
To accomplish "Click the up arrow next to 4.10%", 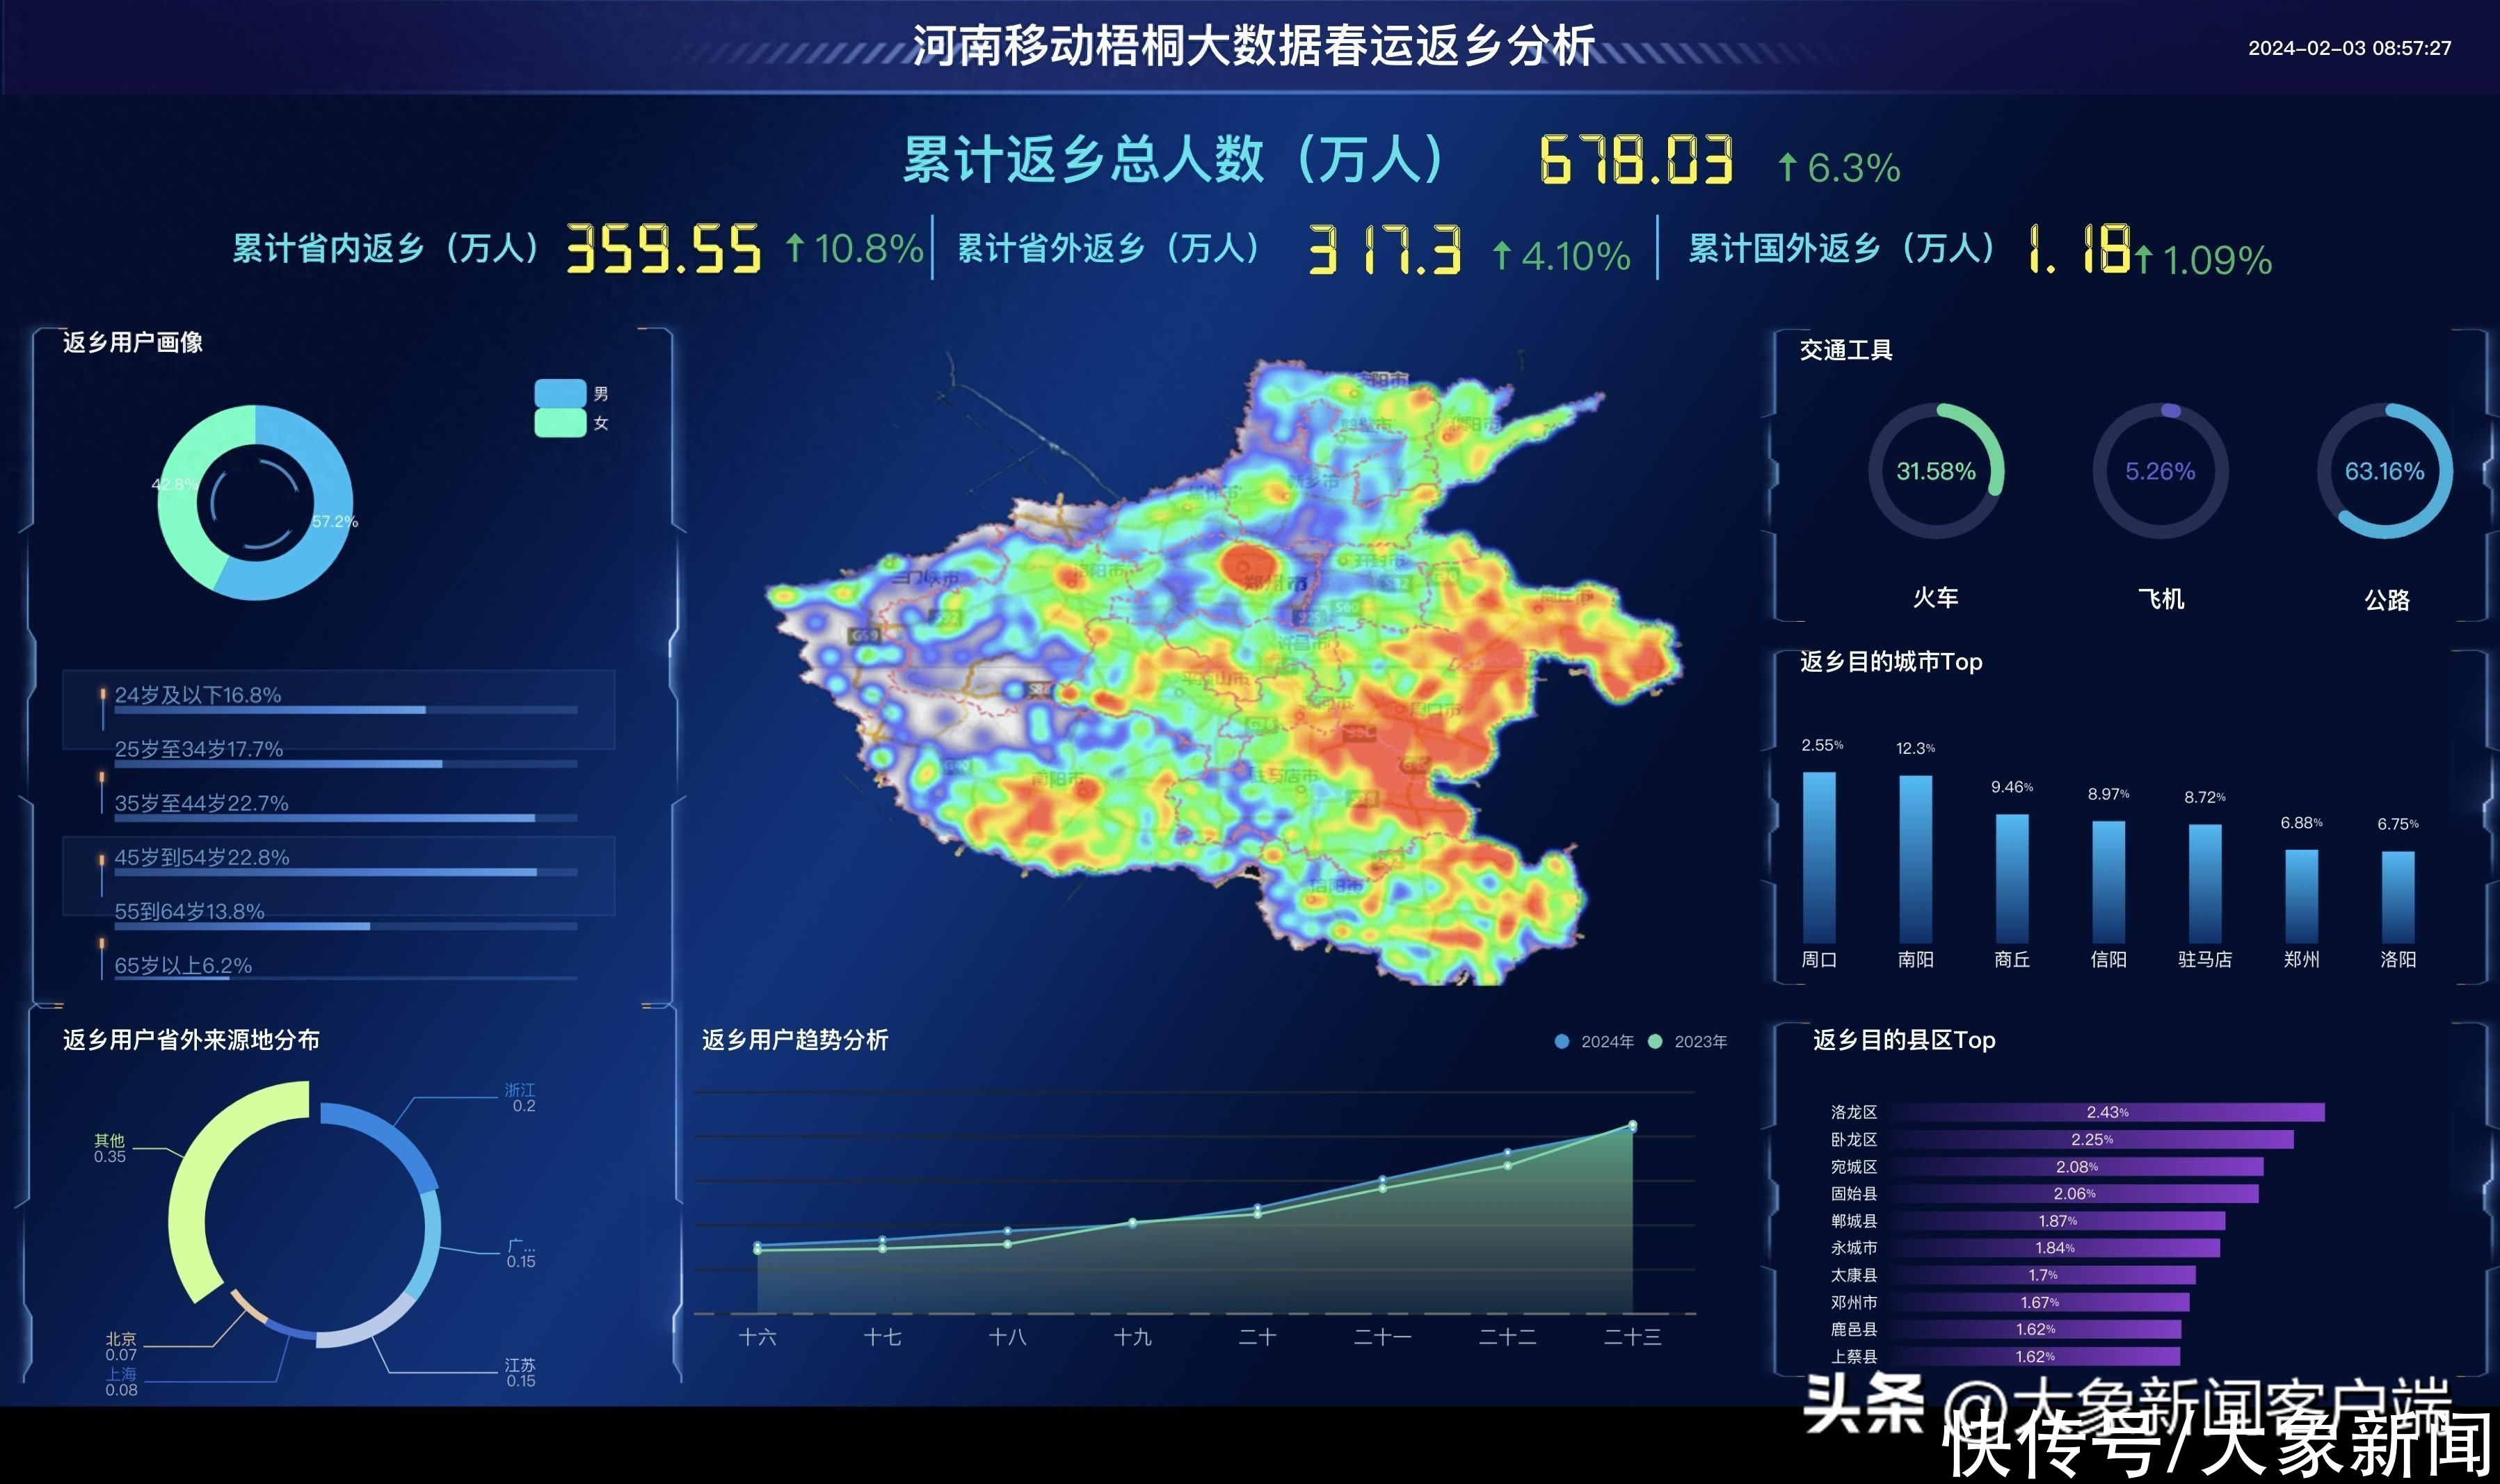I will click(x=1502, y=255).
